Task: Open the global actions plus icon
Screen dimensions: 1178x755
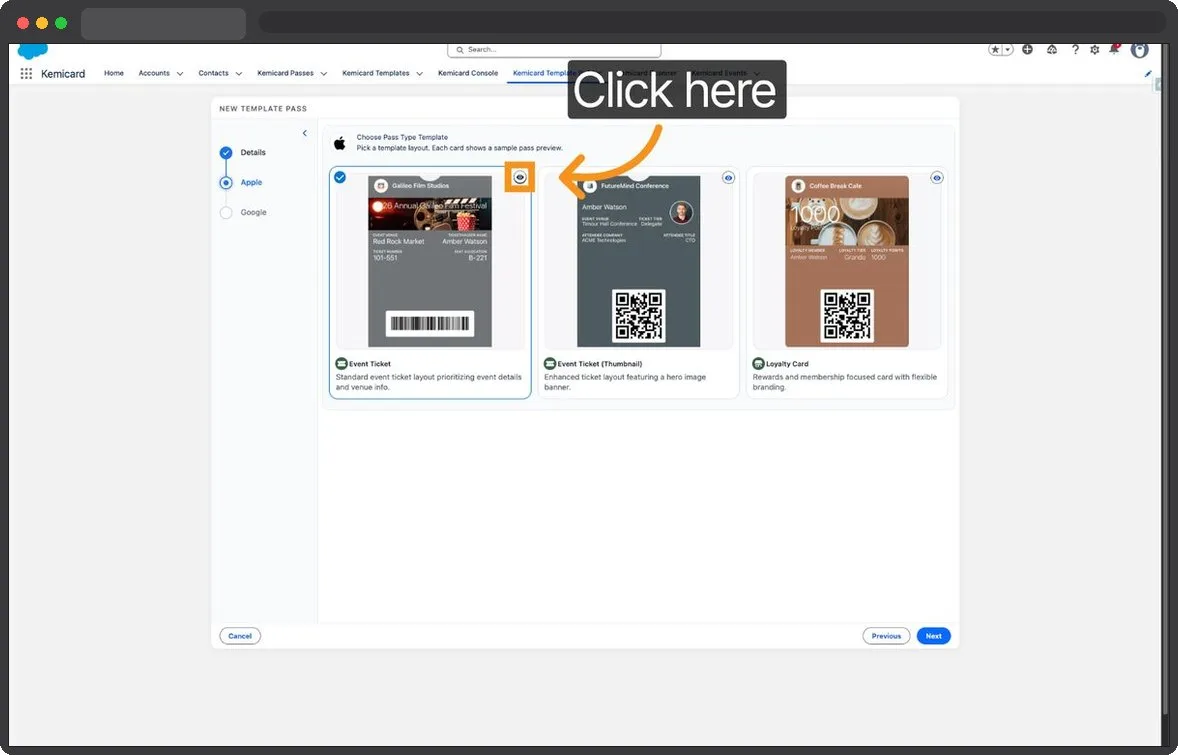Action: [1027, 50]
